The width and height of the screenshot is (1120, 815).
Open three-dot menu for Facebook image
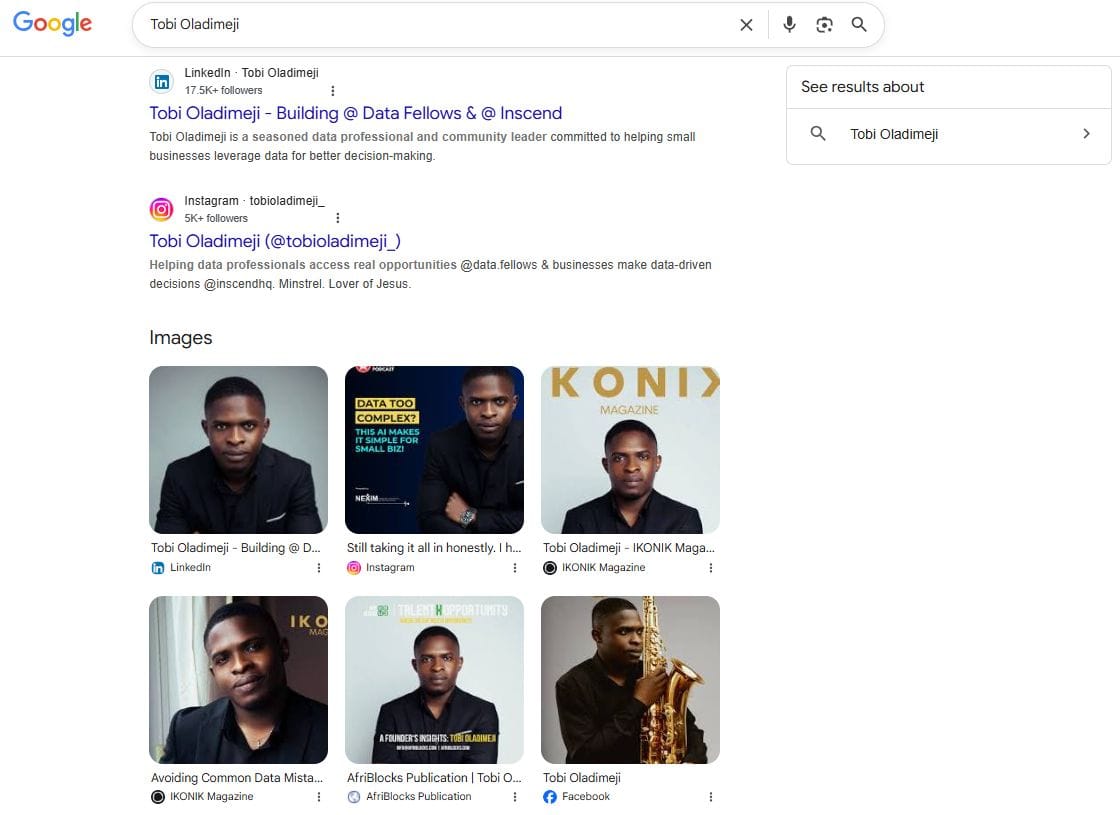click(x=711, y=797)
